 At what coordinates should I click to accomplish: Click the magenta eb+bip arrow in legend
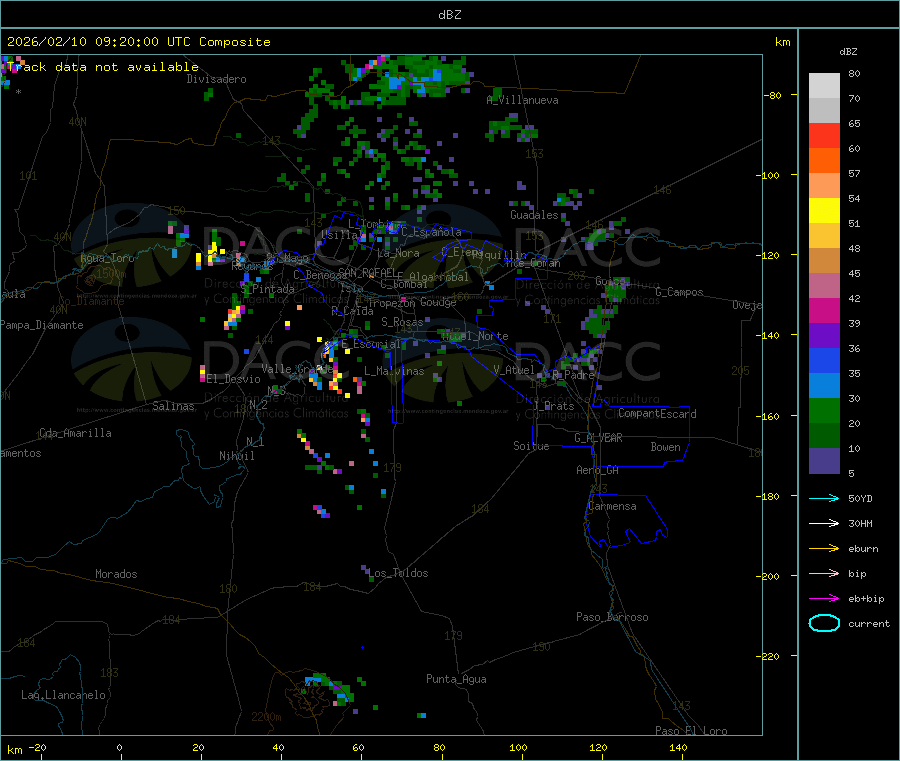(824, 598)
